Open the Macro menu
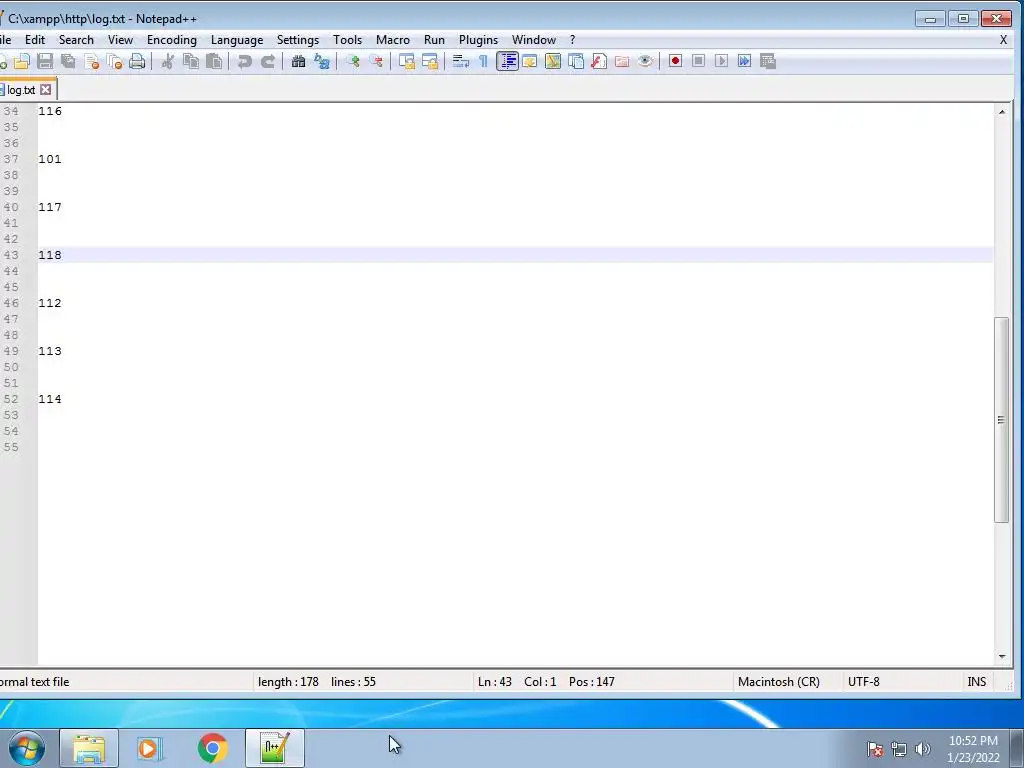The image size is (1024, 768). 392,40
